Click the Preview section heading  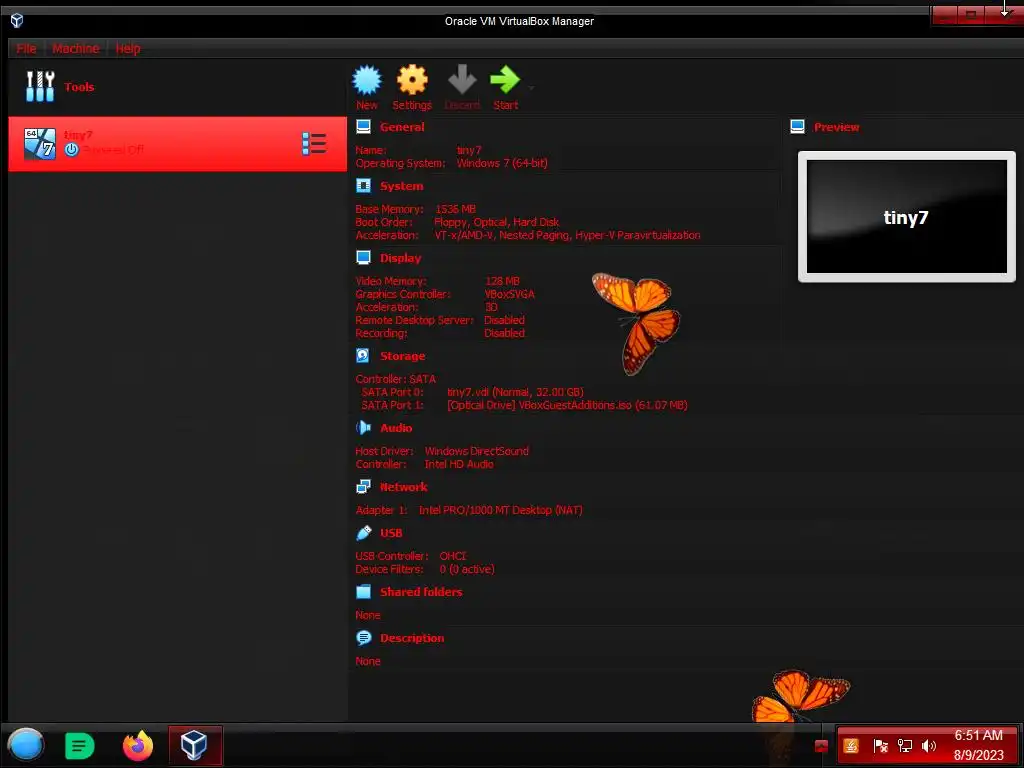tap(837, 127)
